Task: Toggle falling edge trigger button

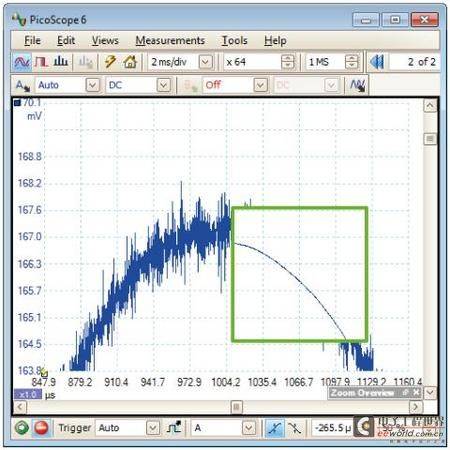Action: coord(294,428)
